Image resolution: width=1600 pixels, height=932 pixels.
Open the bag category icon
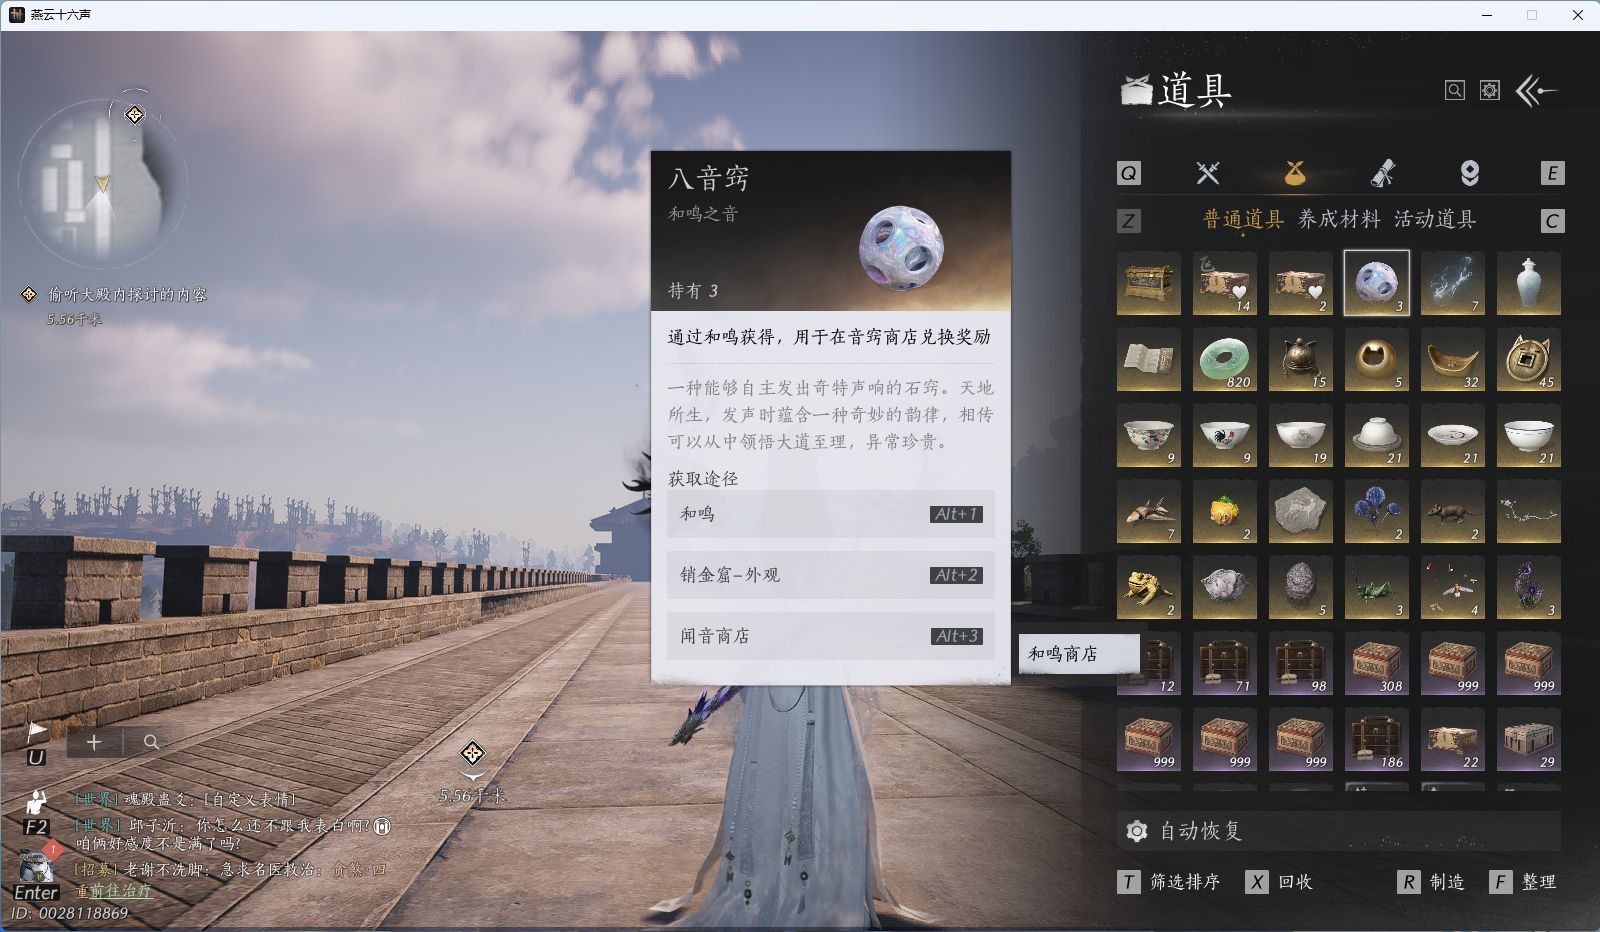click(x=1294, y=172)
